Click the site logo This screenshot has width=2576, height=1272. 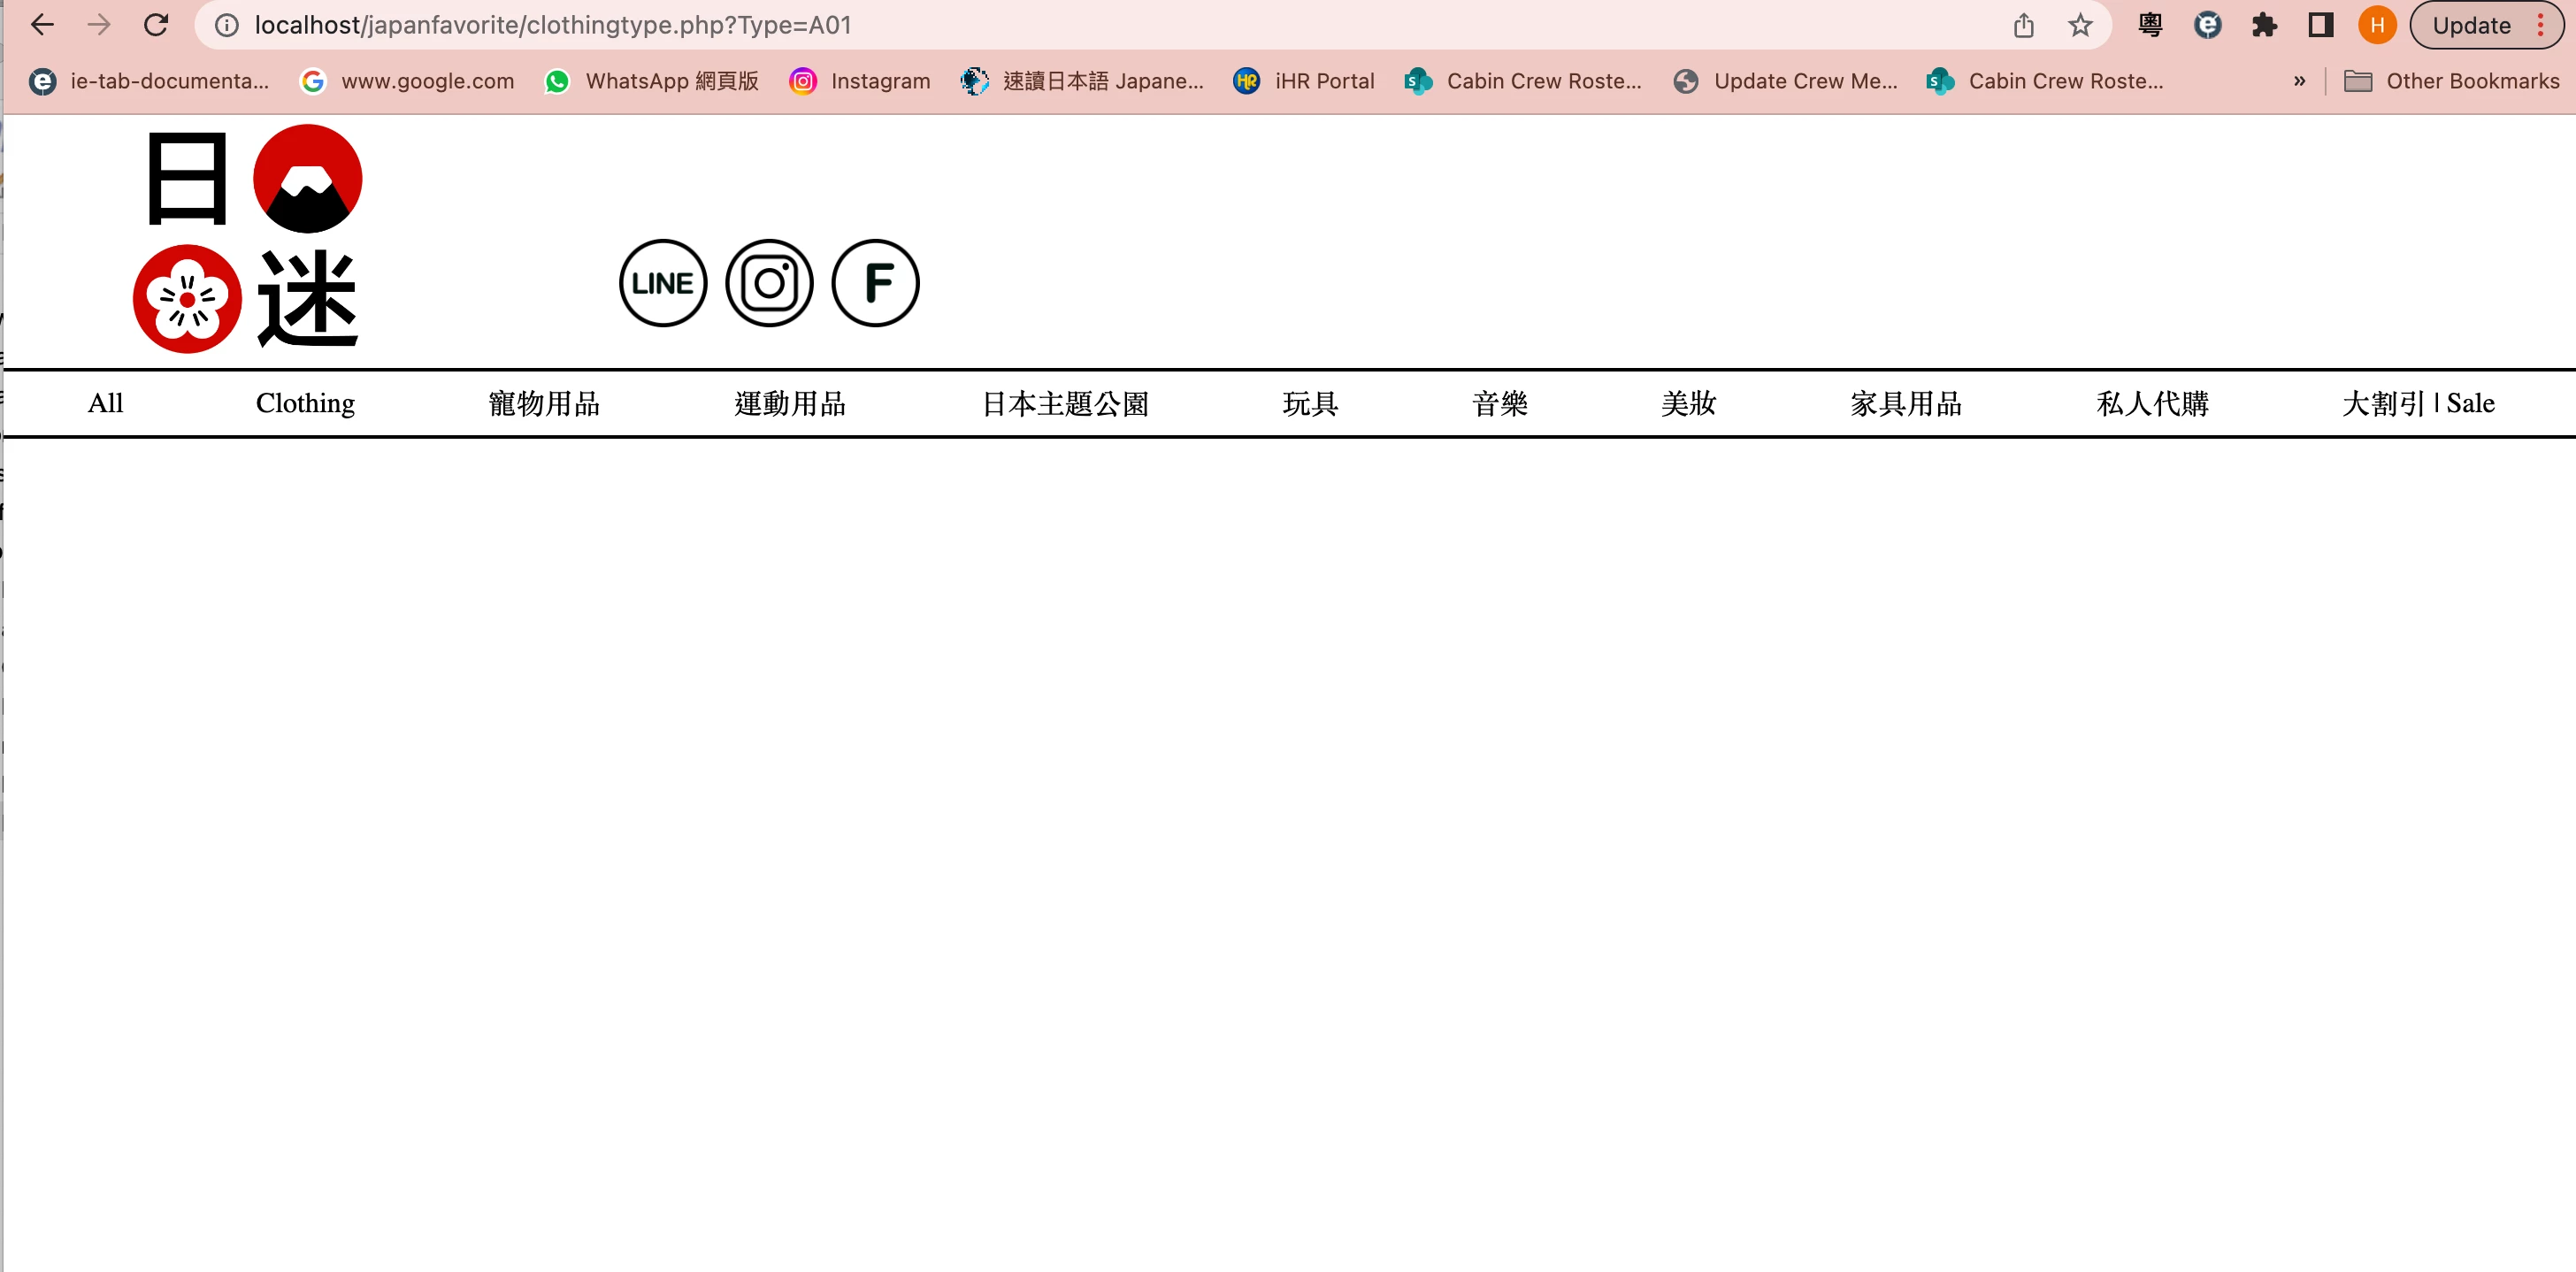247,239
